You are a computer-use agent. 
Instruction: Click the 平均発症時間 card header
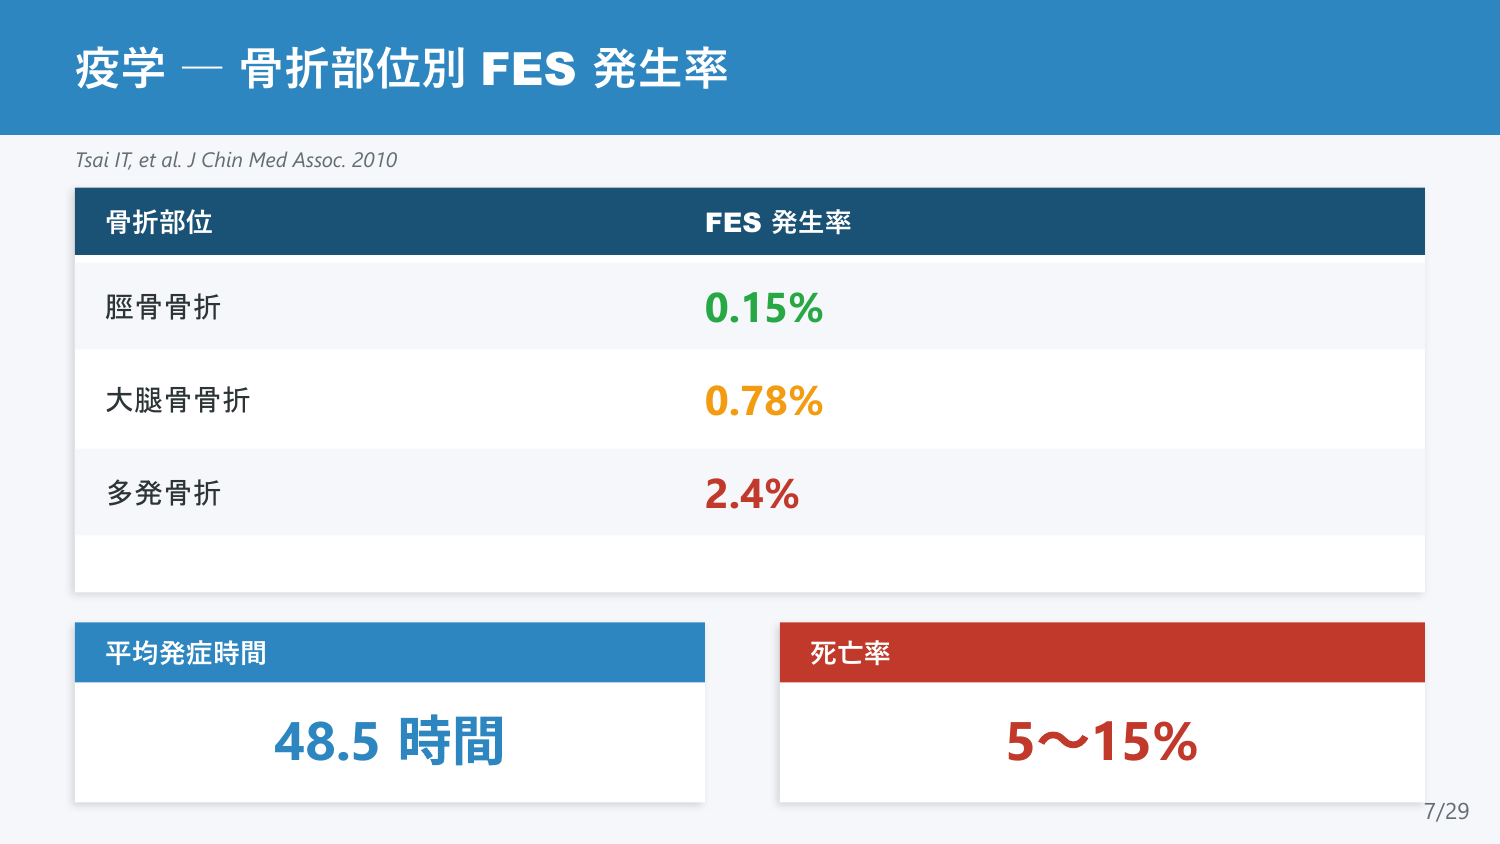tap(390, 653)
